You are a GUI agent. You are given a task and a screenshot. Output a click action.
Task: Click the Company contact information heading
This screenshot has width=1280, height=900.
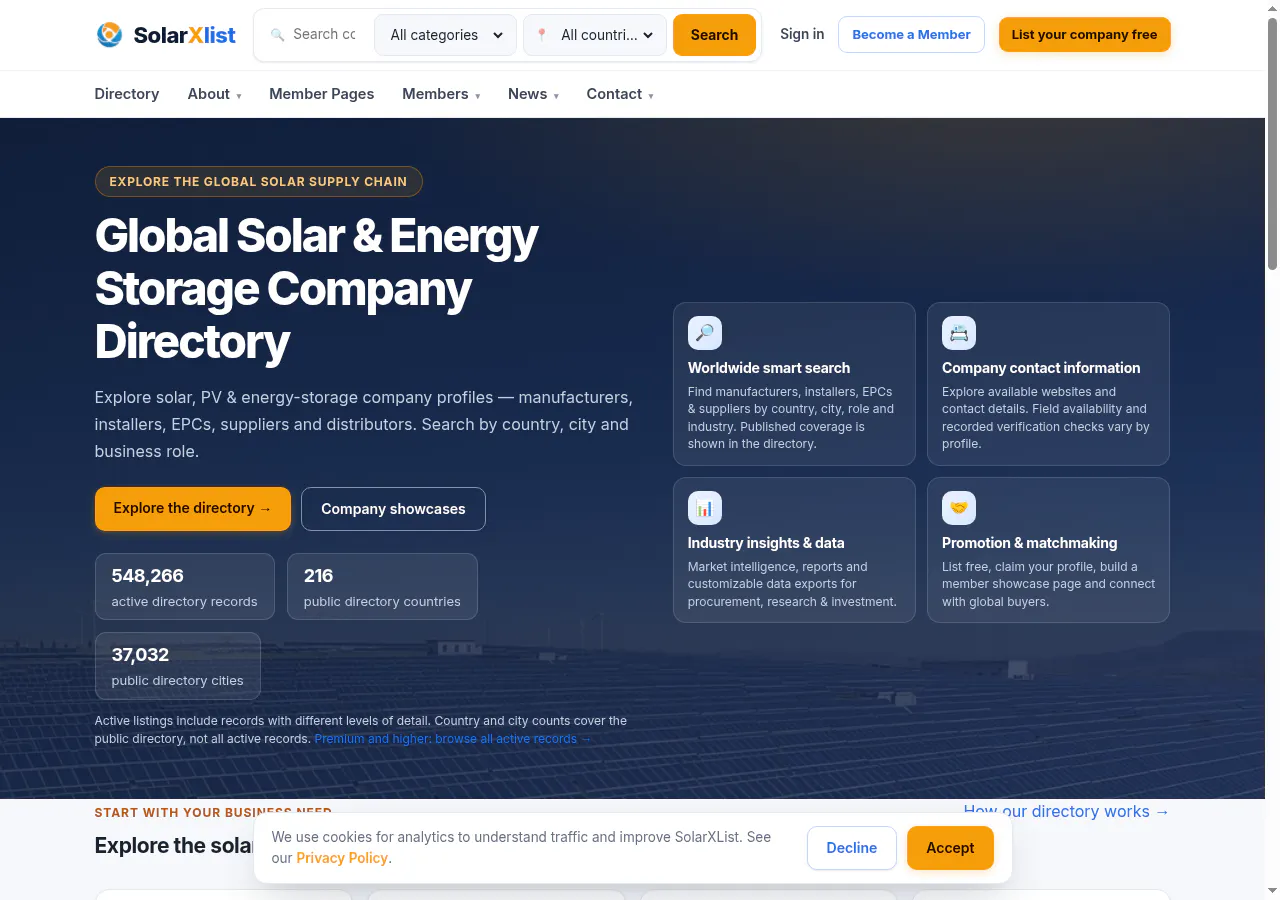pyautogui.click(x=1041, y=368)
